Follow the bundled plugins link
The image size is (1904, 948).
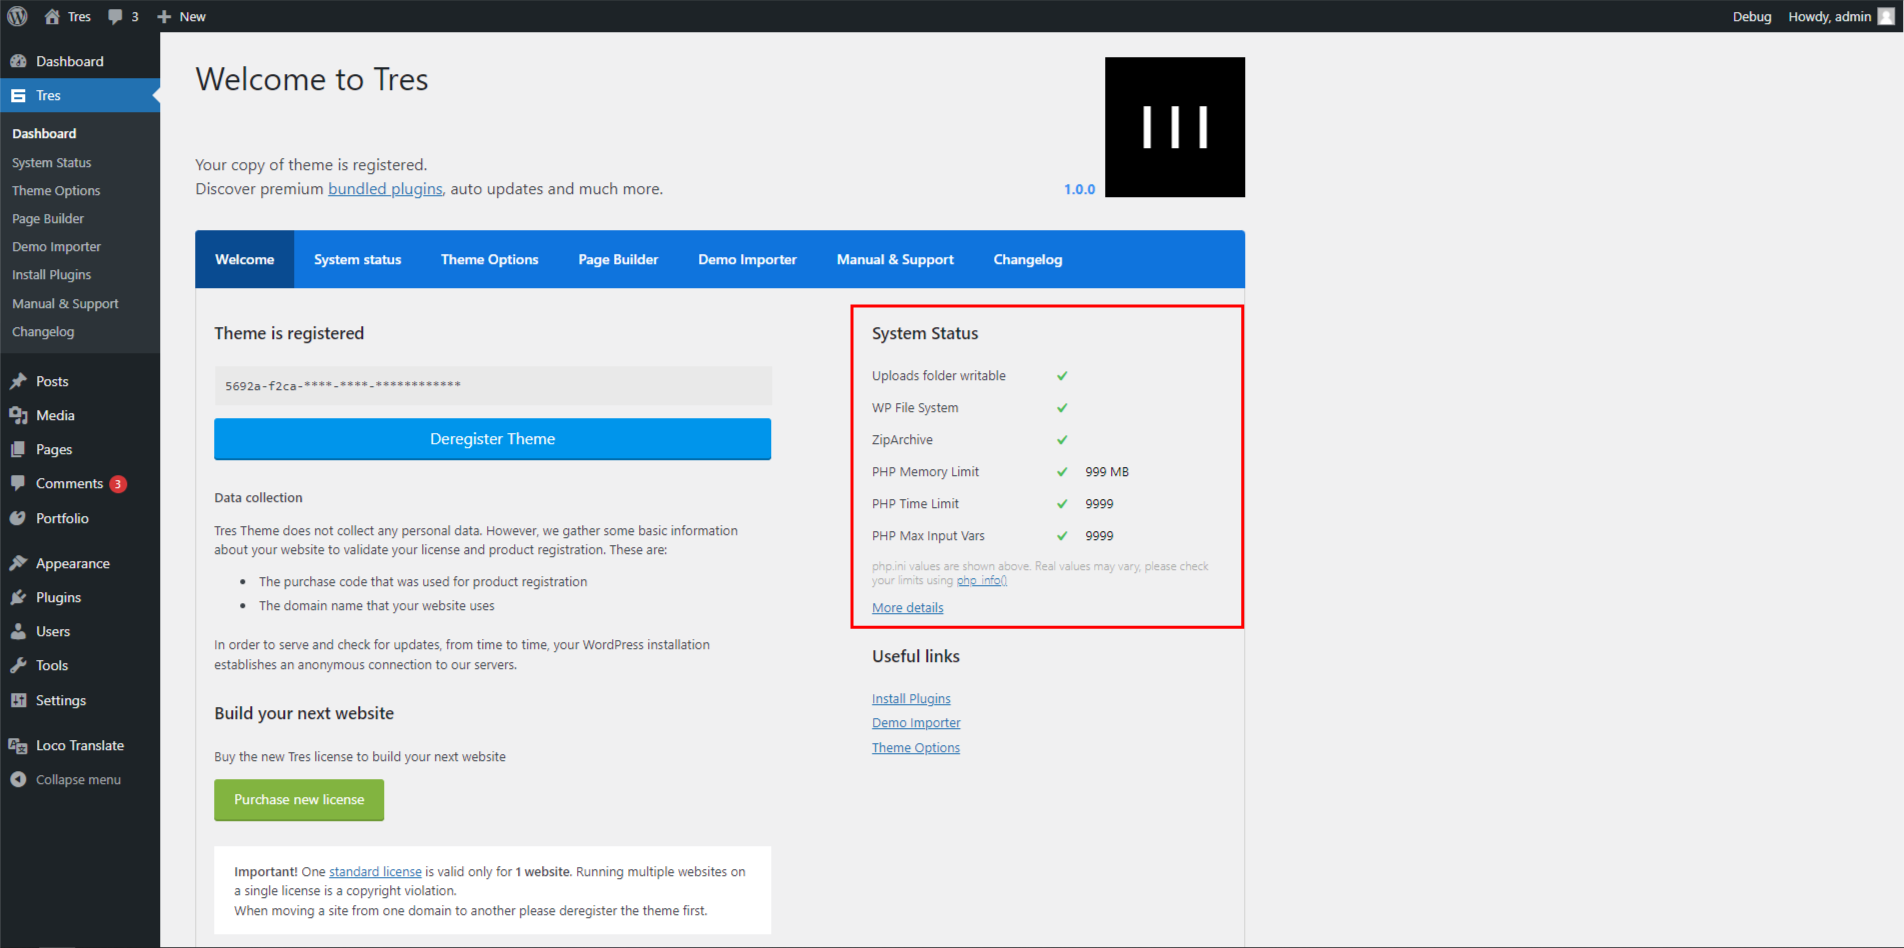tap(385, 189)
